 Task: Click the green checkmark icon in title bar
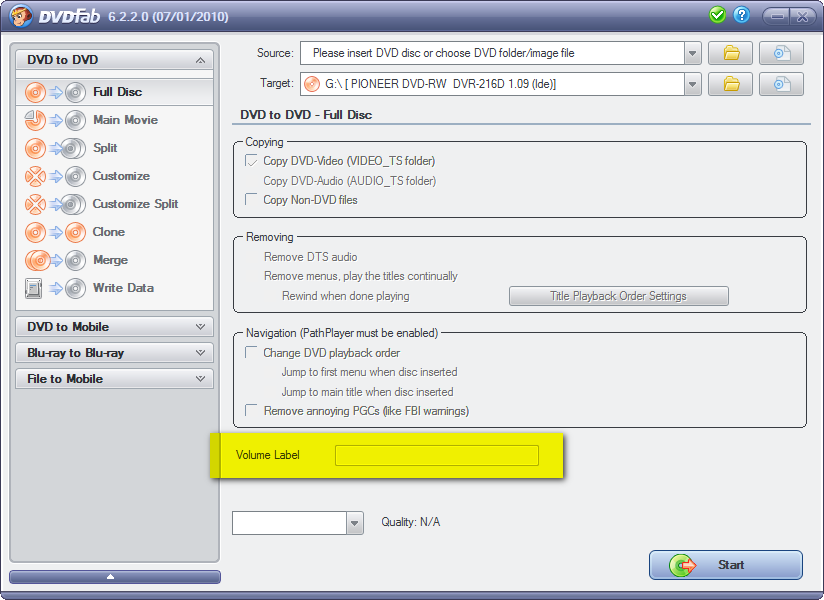coord(717,15)
